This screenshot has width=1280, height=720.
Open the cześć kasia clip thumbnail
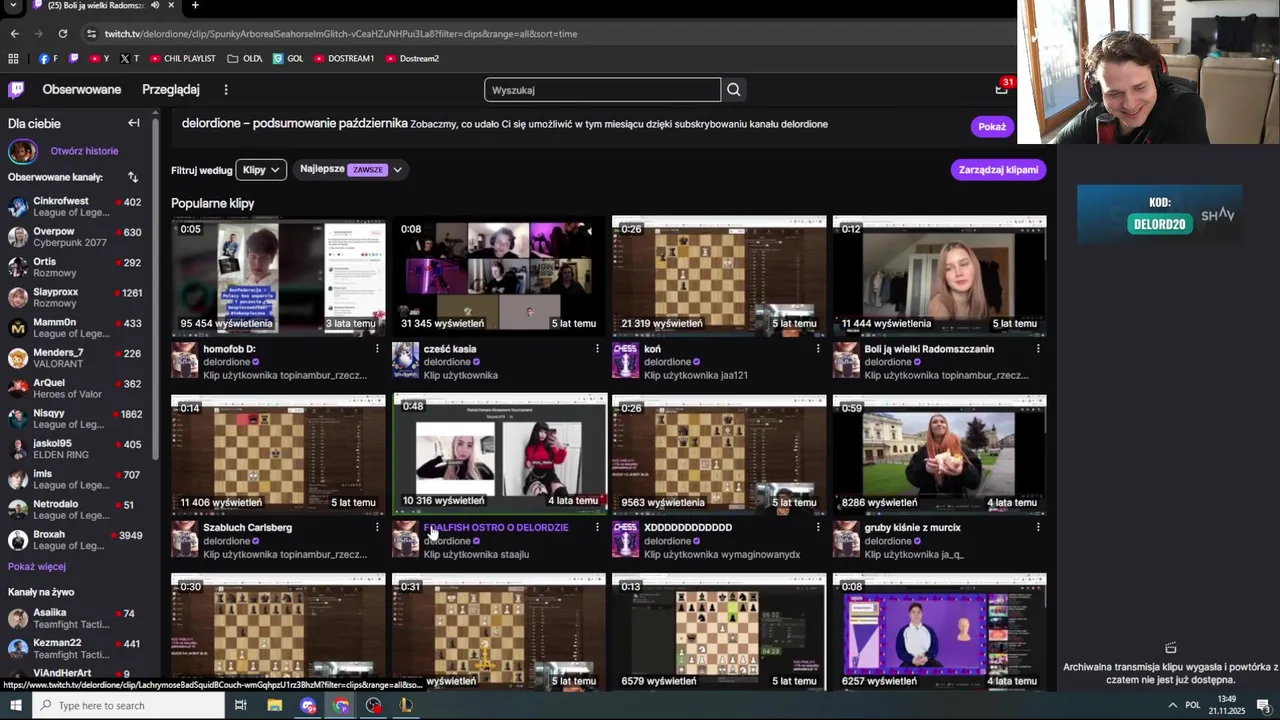[x=499, y=276]
